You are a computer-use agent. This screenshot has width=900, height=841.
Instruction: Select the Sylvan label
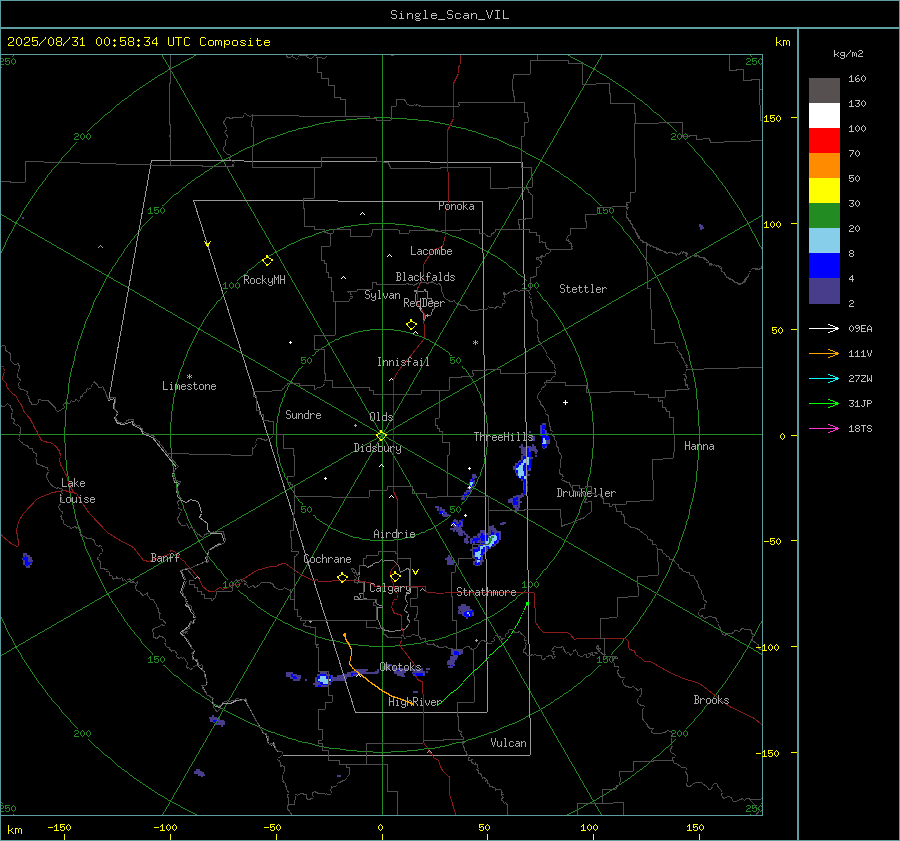(382, 295)
